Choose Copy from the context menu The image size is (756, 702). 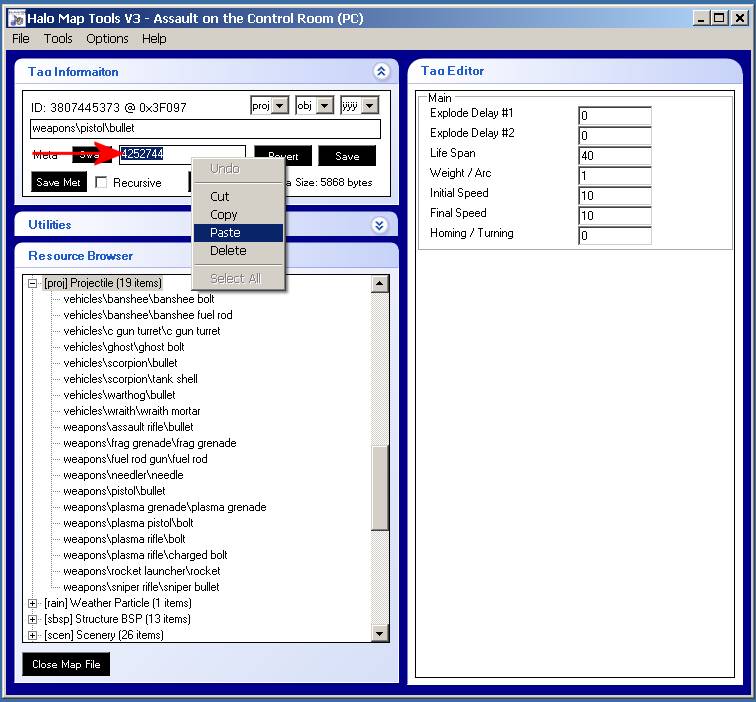238,215
